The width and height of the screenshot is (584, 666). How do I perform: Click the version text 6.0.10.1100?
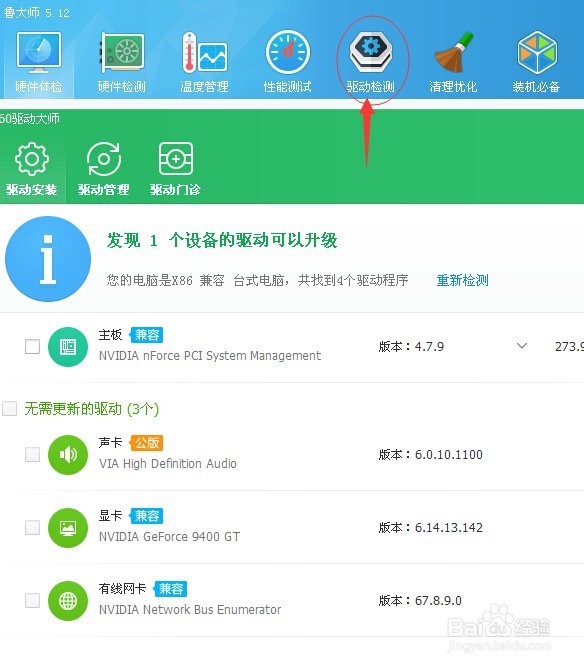coord(449,454)
